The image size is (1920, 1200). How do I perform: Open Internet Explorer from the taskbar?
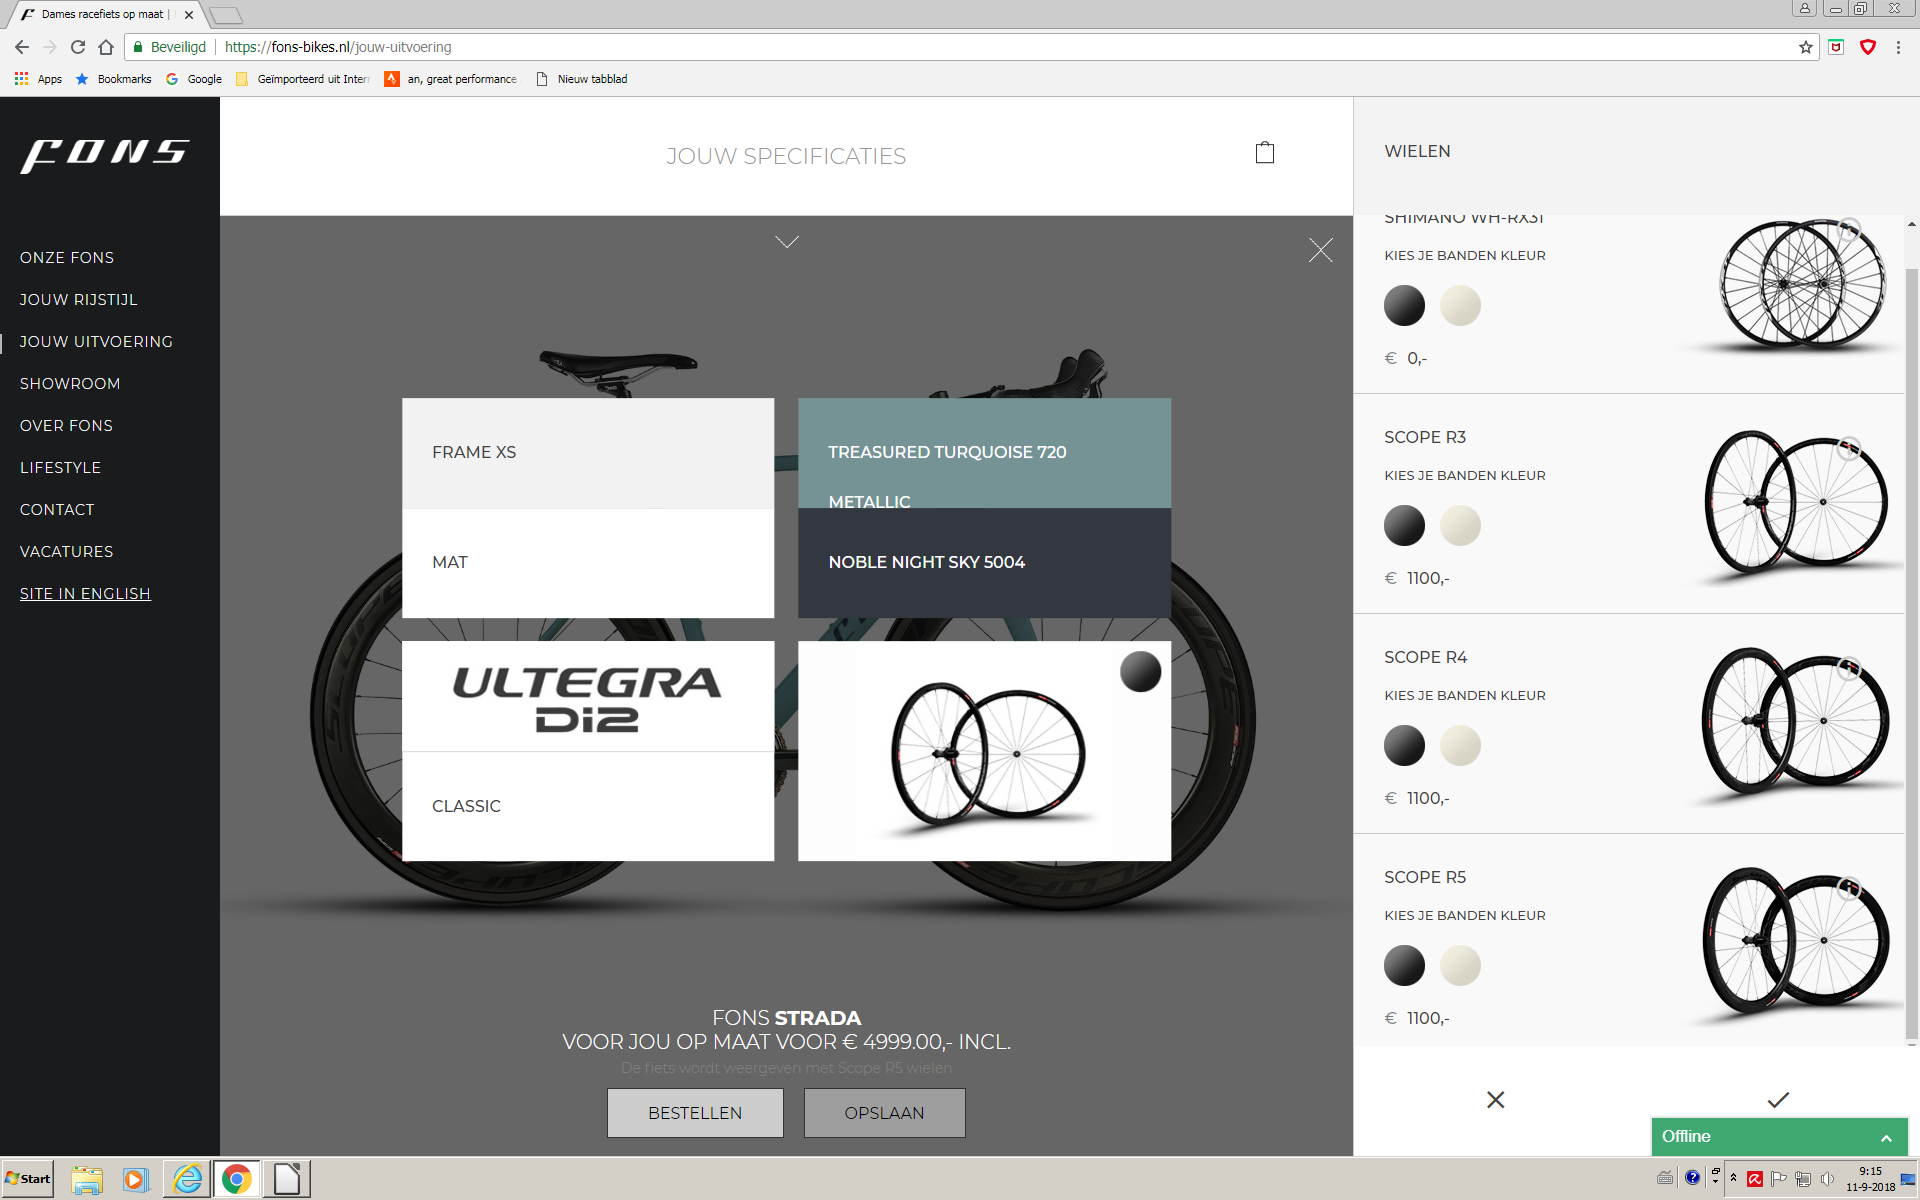point(186,1178)
